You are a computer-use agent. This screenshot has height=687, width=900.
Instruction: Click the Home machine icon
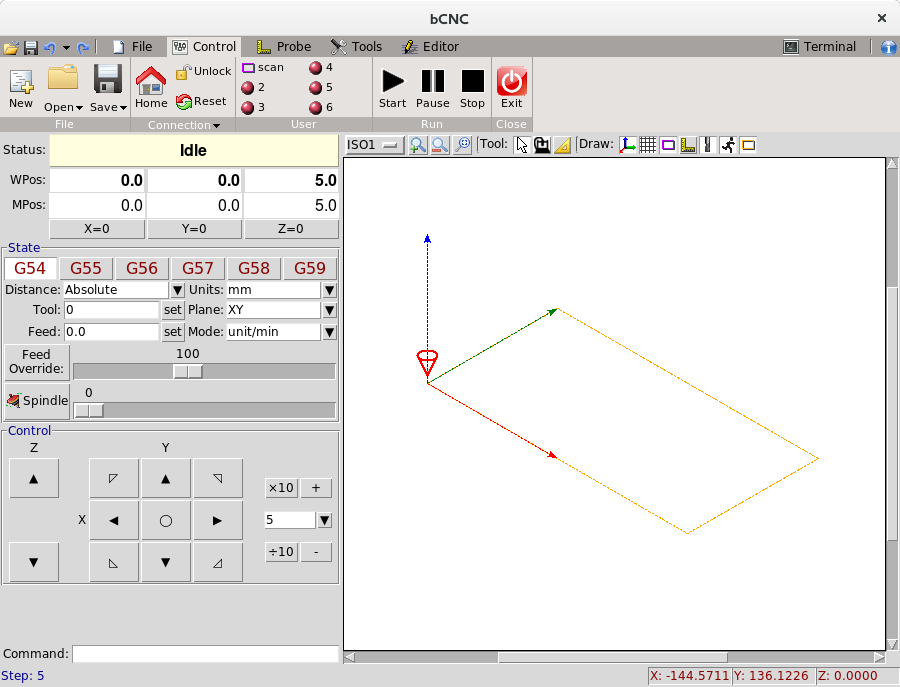[151, 87]
